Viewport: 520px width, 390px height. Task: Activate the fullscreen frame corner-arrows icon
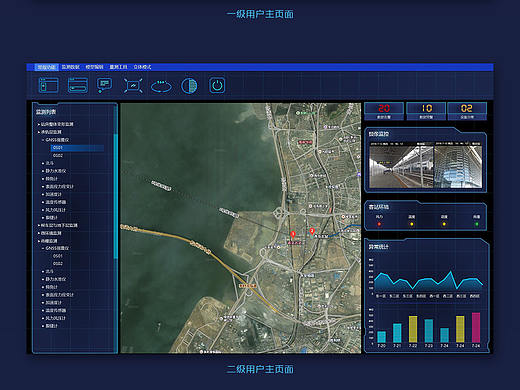pyautogui.click(x=133, y=86)
